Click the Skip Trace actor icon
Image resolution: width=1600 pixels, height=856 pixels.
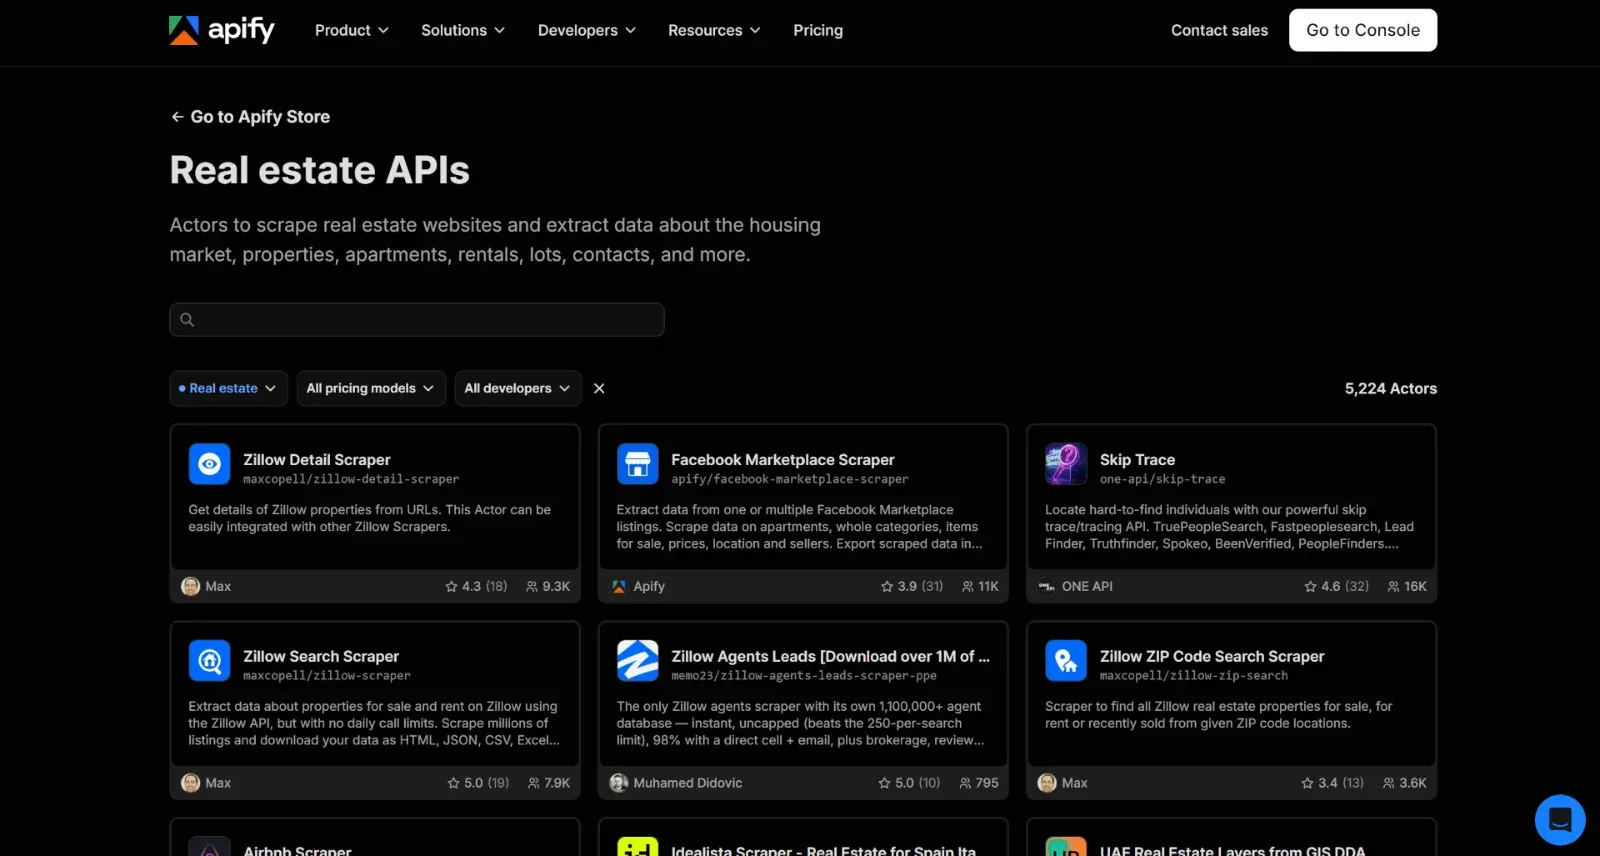(x=1066, y=464)
